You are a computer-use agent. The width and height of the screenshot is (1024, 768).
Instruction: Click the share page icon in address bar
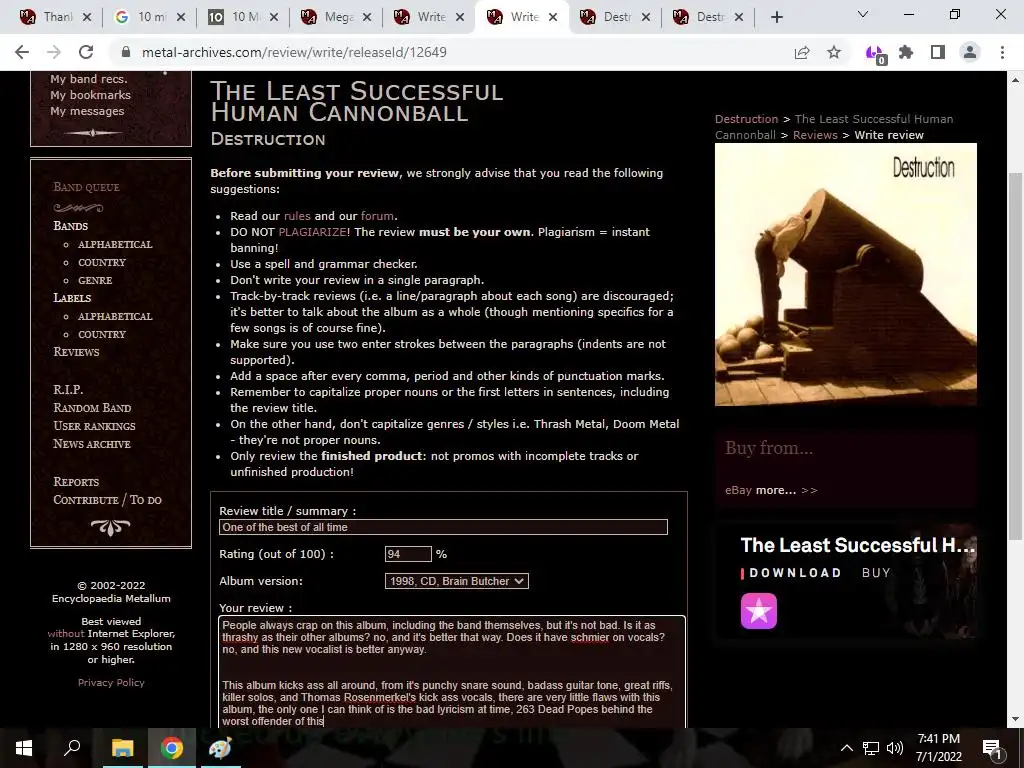coord(802,52)
